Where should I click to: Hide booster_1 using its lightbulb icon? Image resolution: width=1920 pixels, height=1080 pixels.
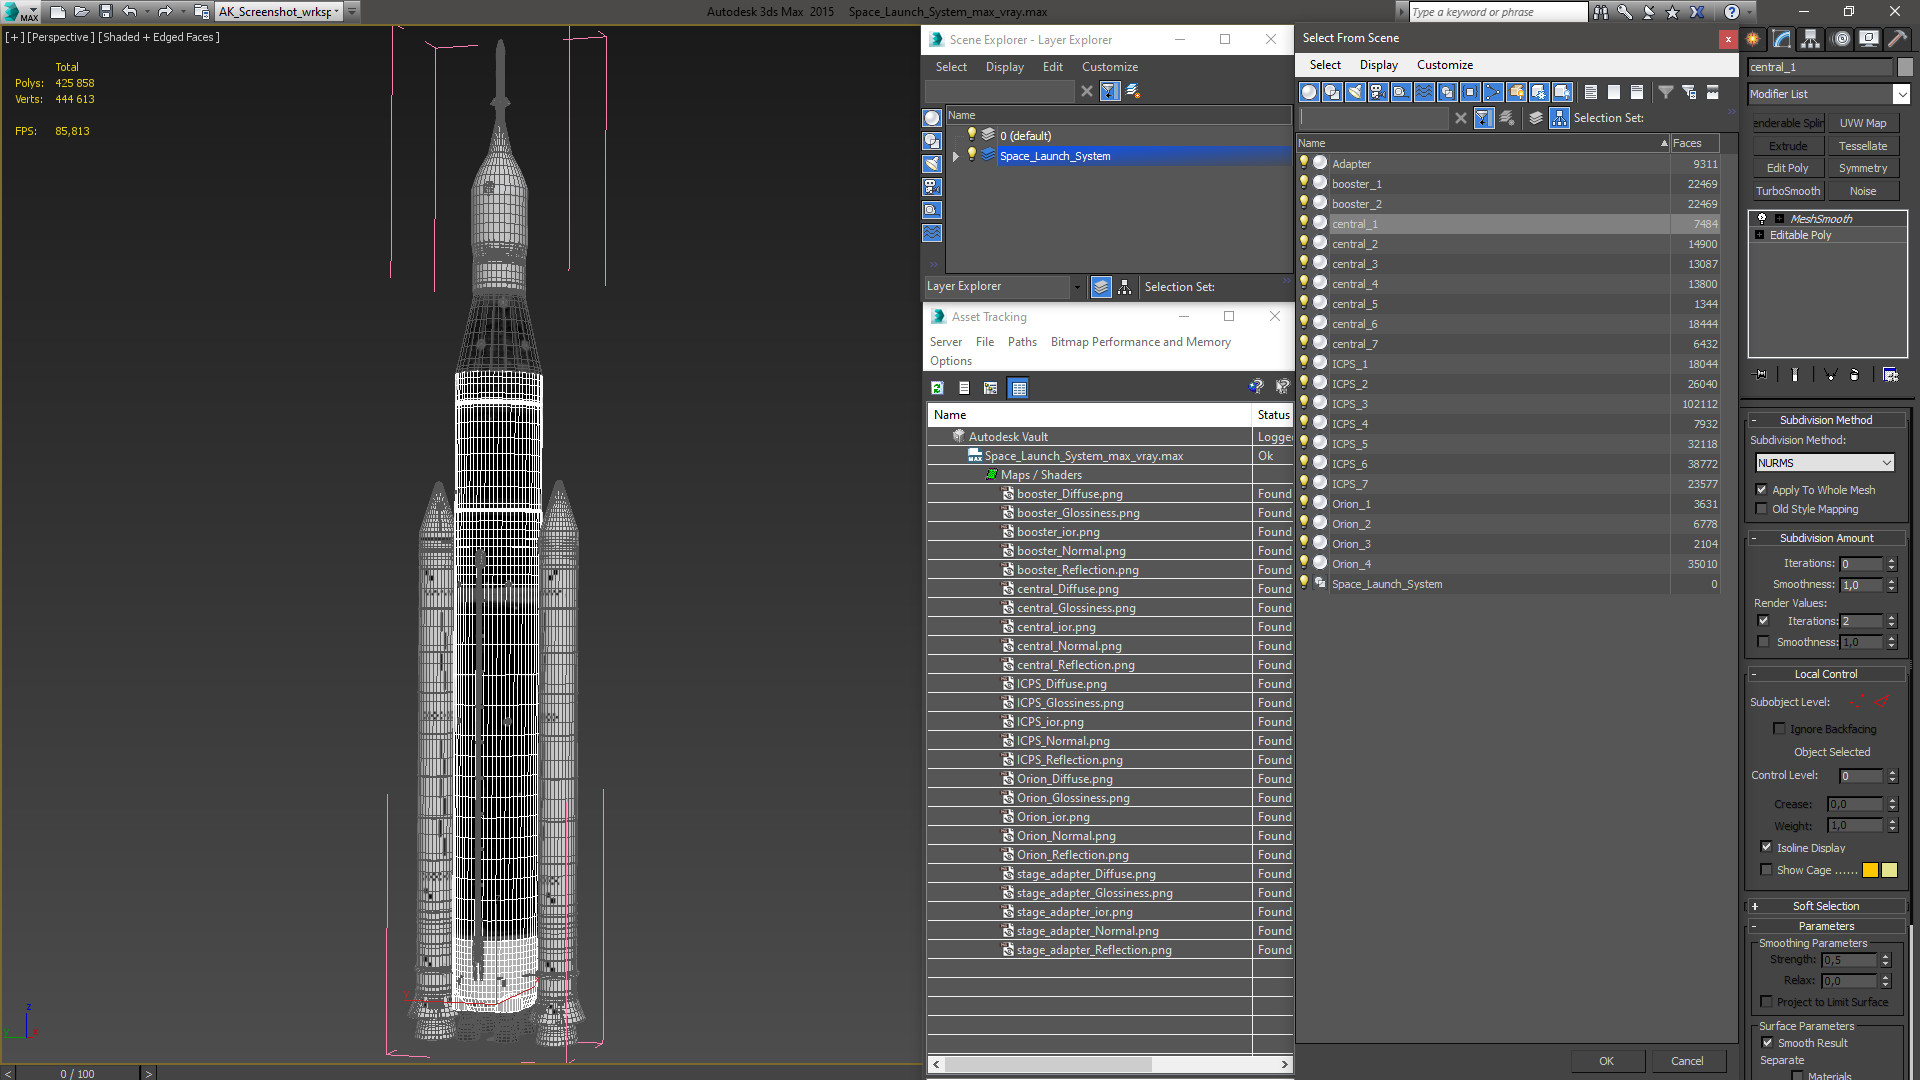[1303, 183]
